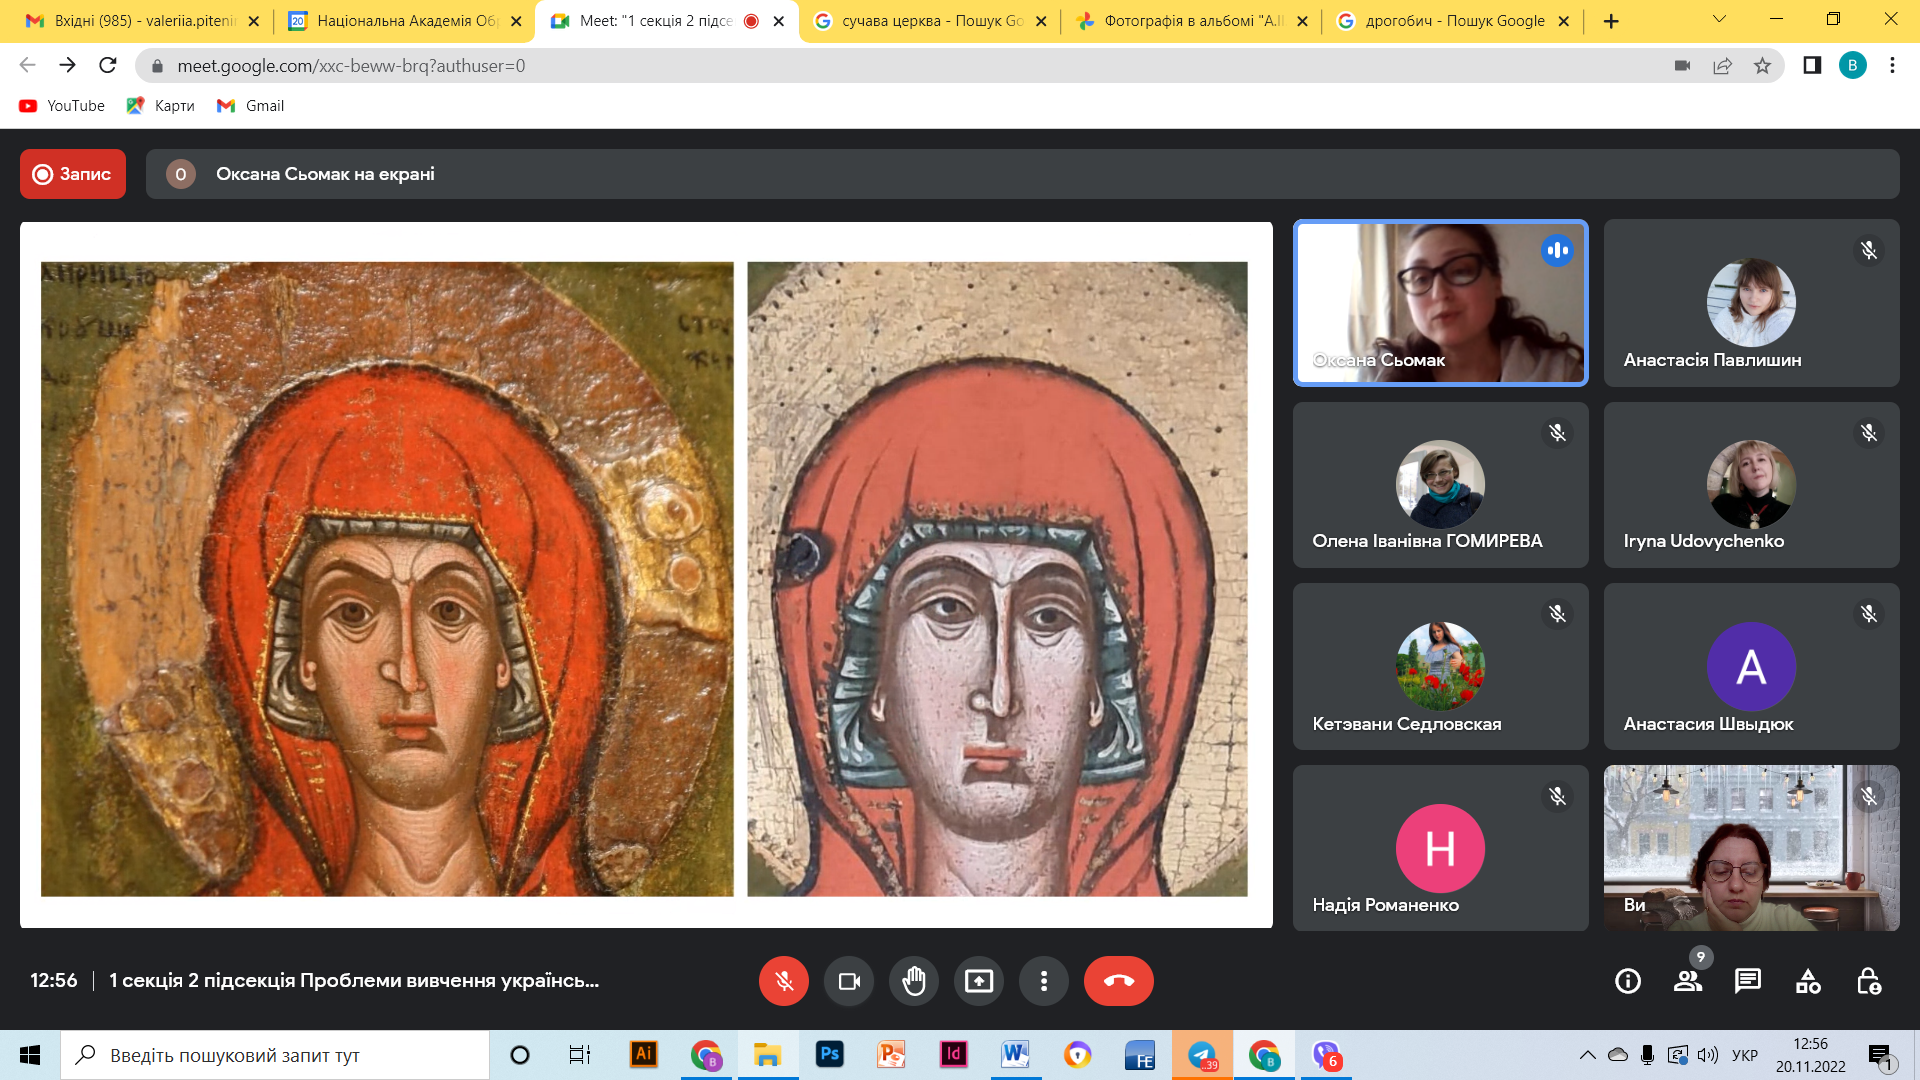Select Кетэвани Седловская participant tile

coord(1441,667)
